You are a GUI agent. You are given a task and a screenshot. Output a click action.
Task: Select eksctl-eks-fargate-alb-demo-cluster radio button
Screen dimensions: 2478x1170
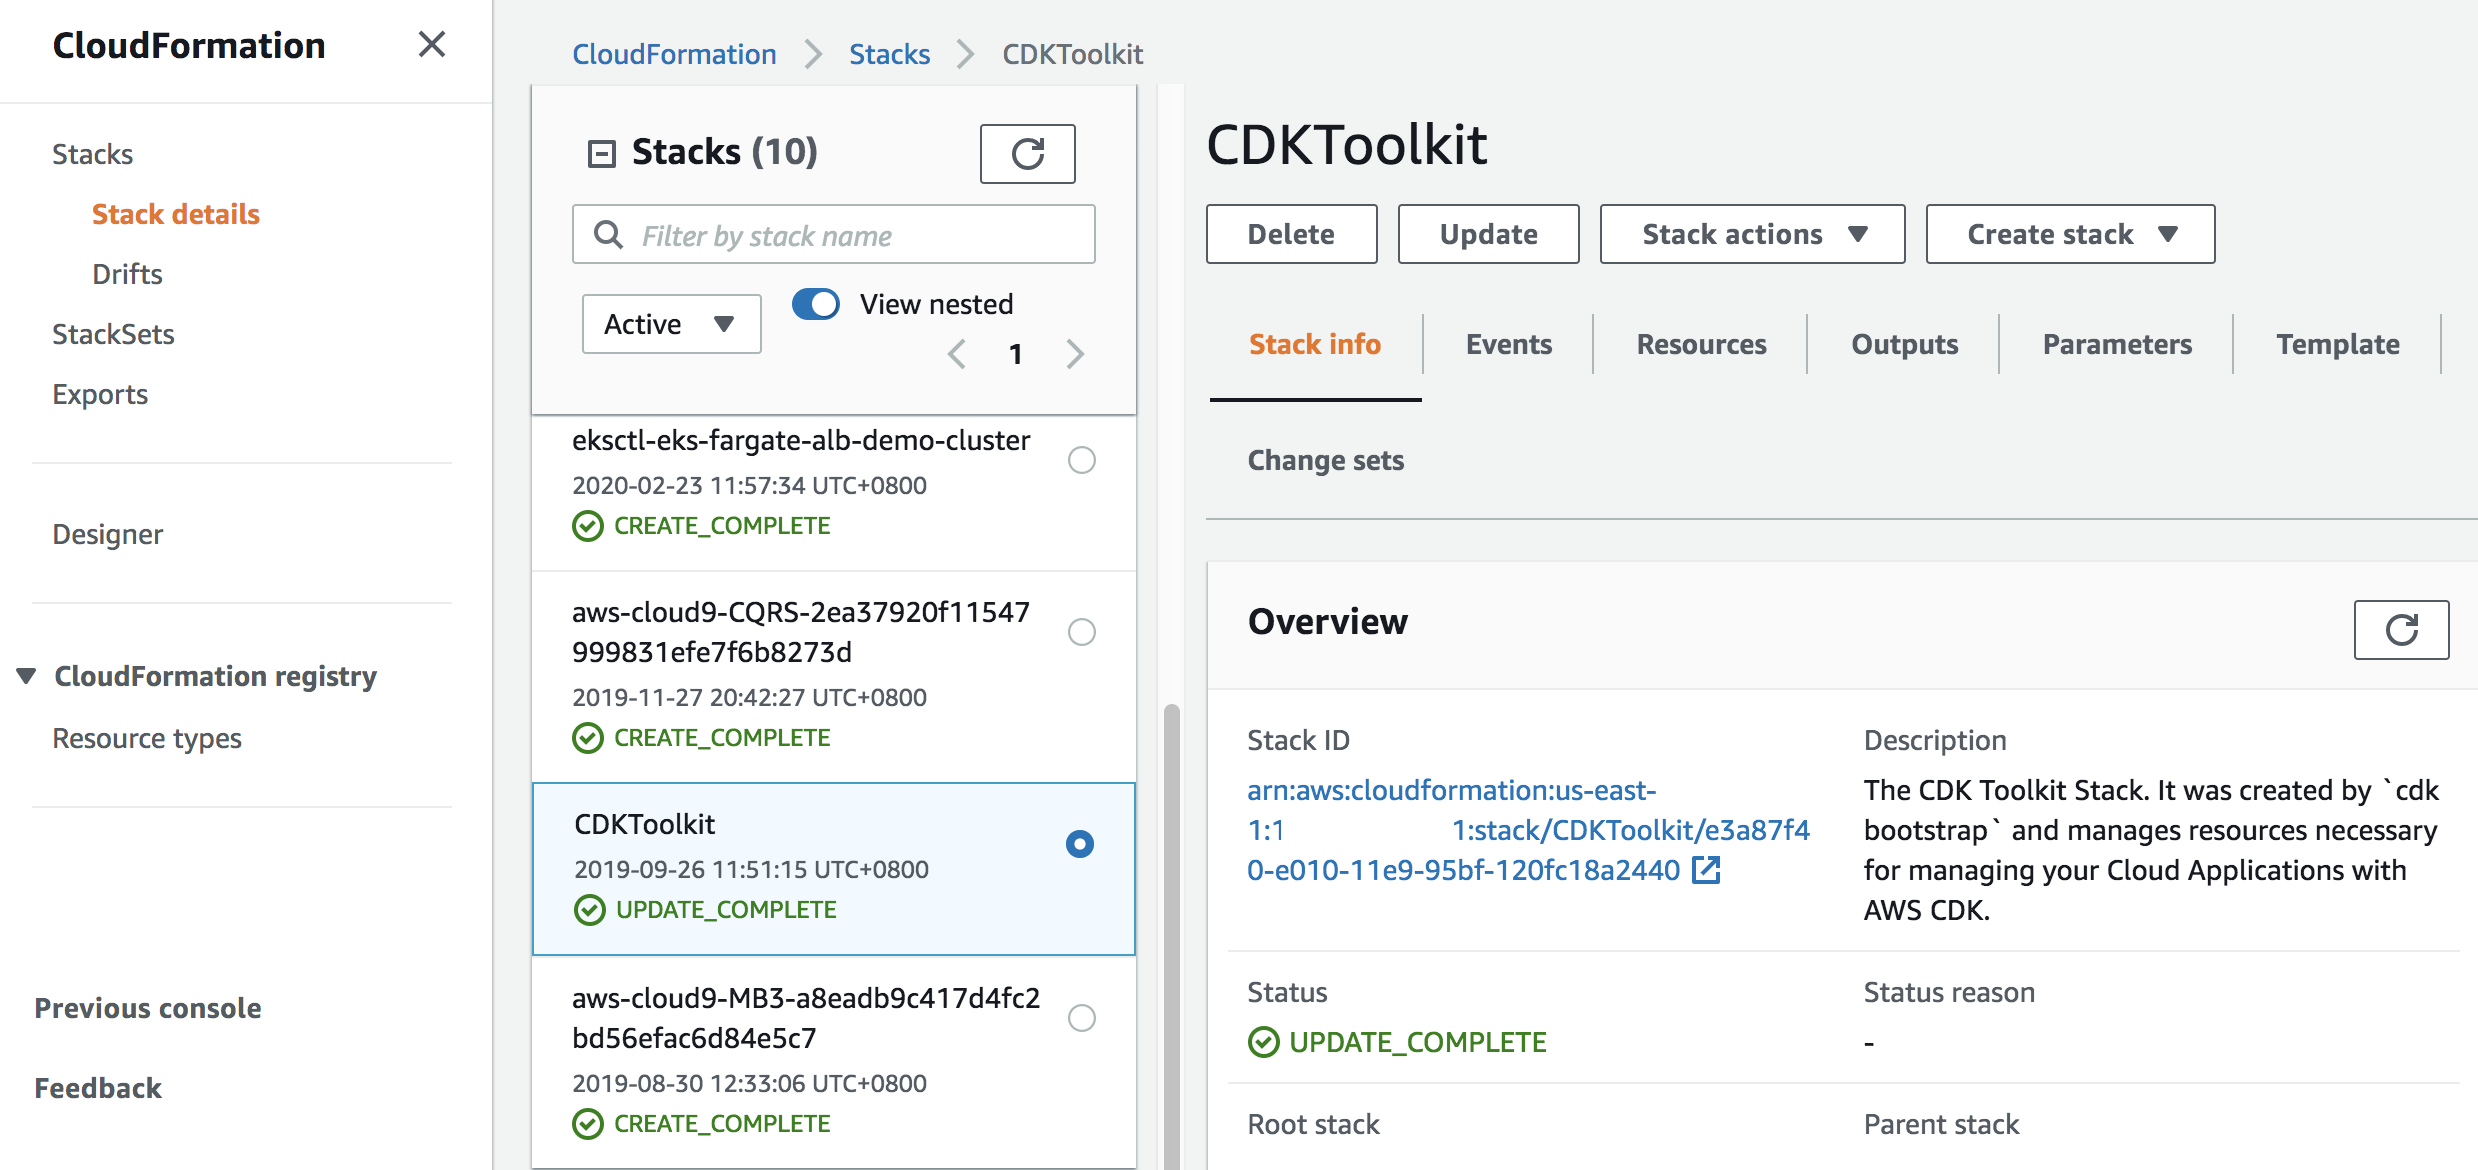click(x=1081, y=460)
